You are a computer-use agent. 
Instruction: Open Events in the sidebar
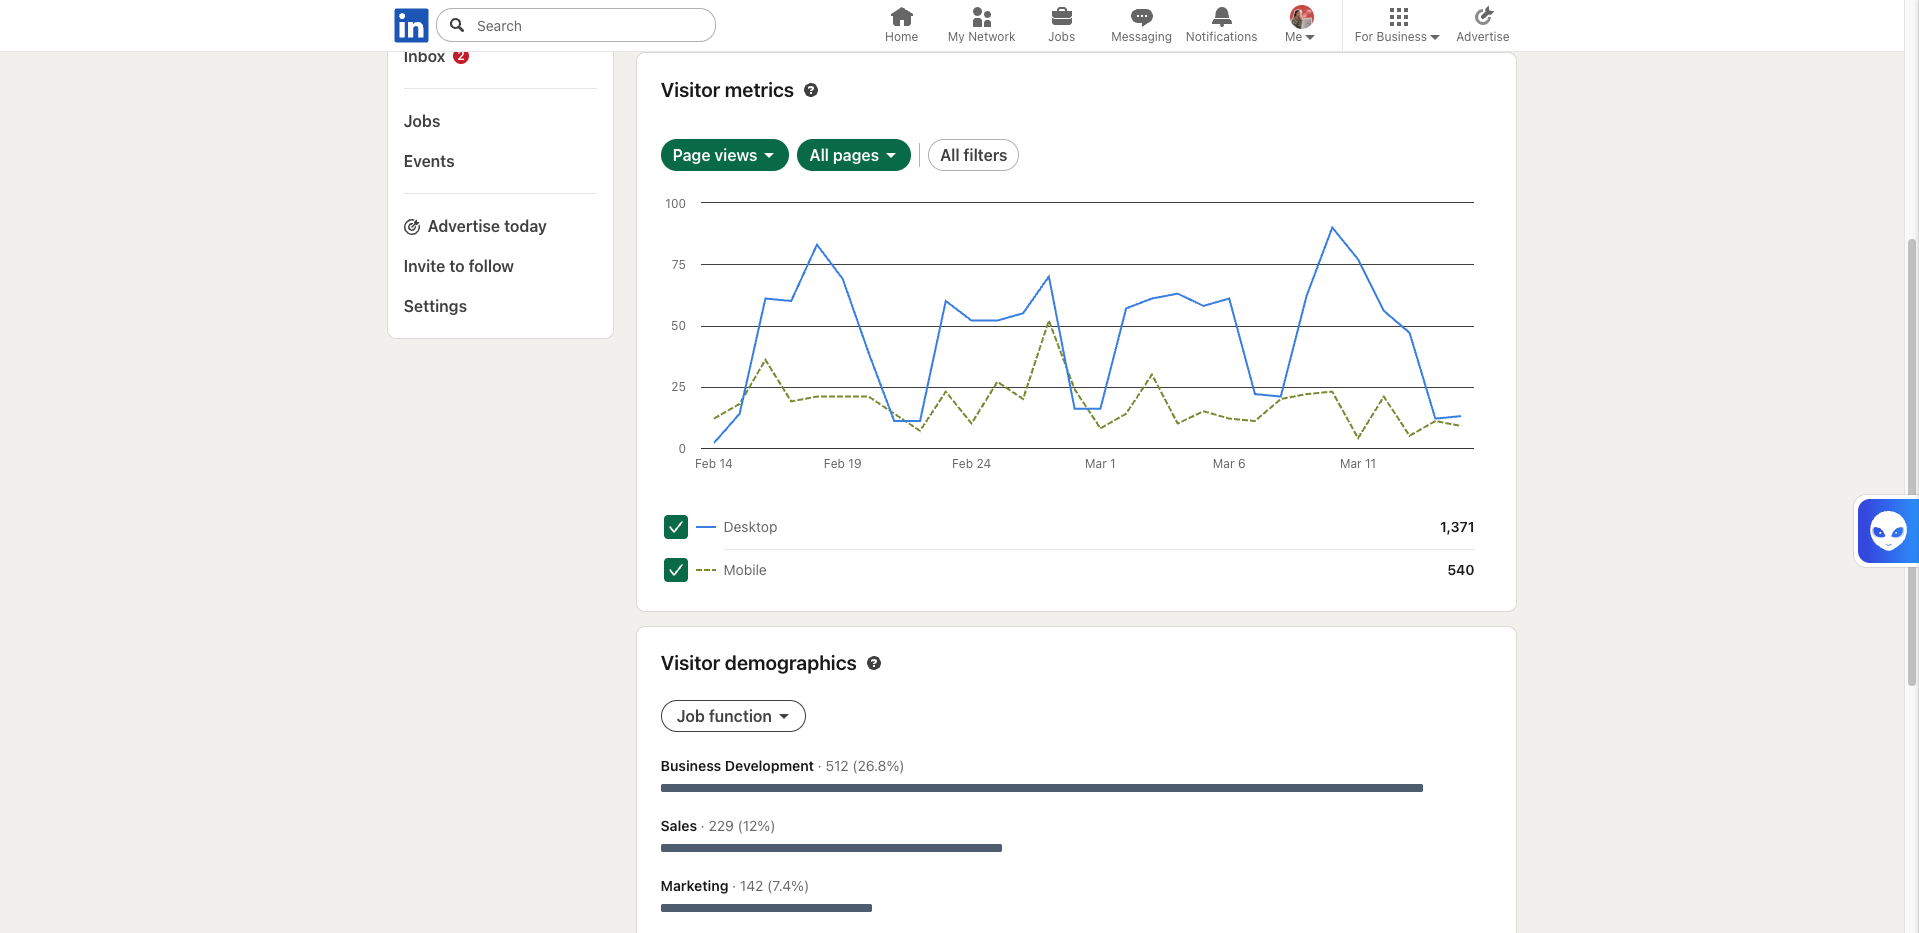[429, 161]
